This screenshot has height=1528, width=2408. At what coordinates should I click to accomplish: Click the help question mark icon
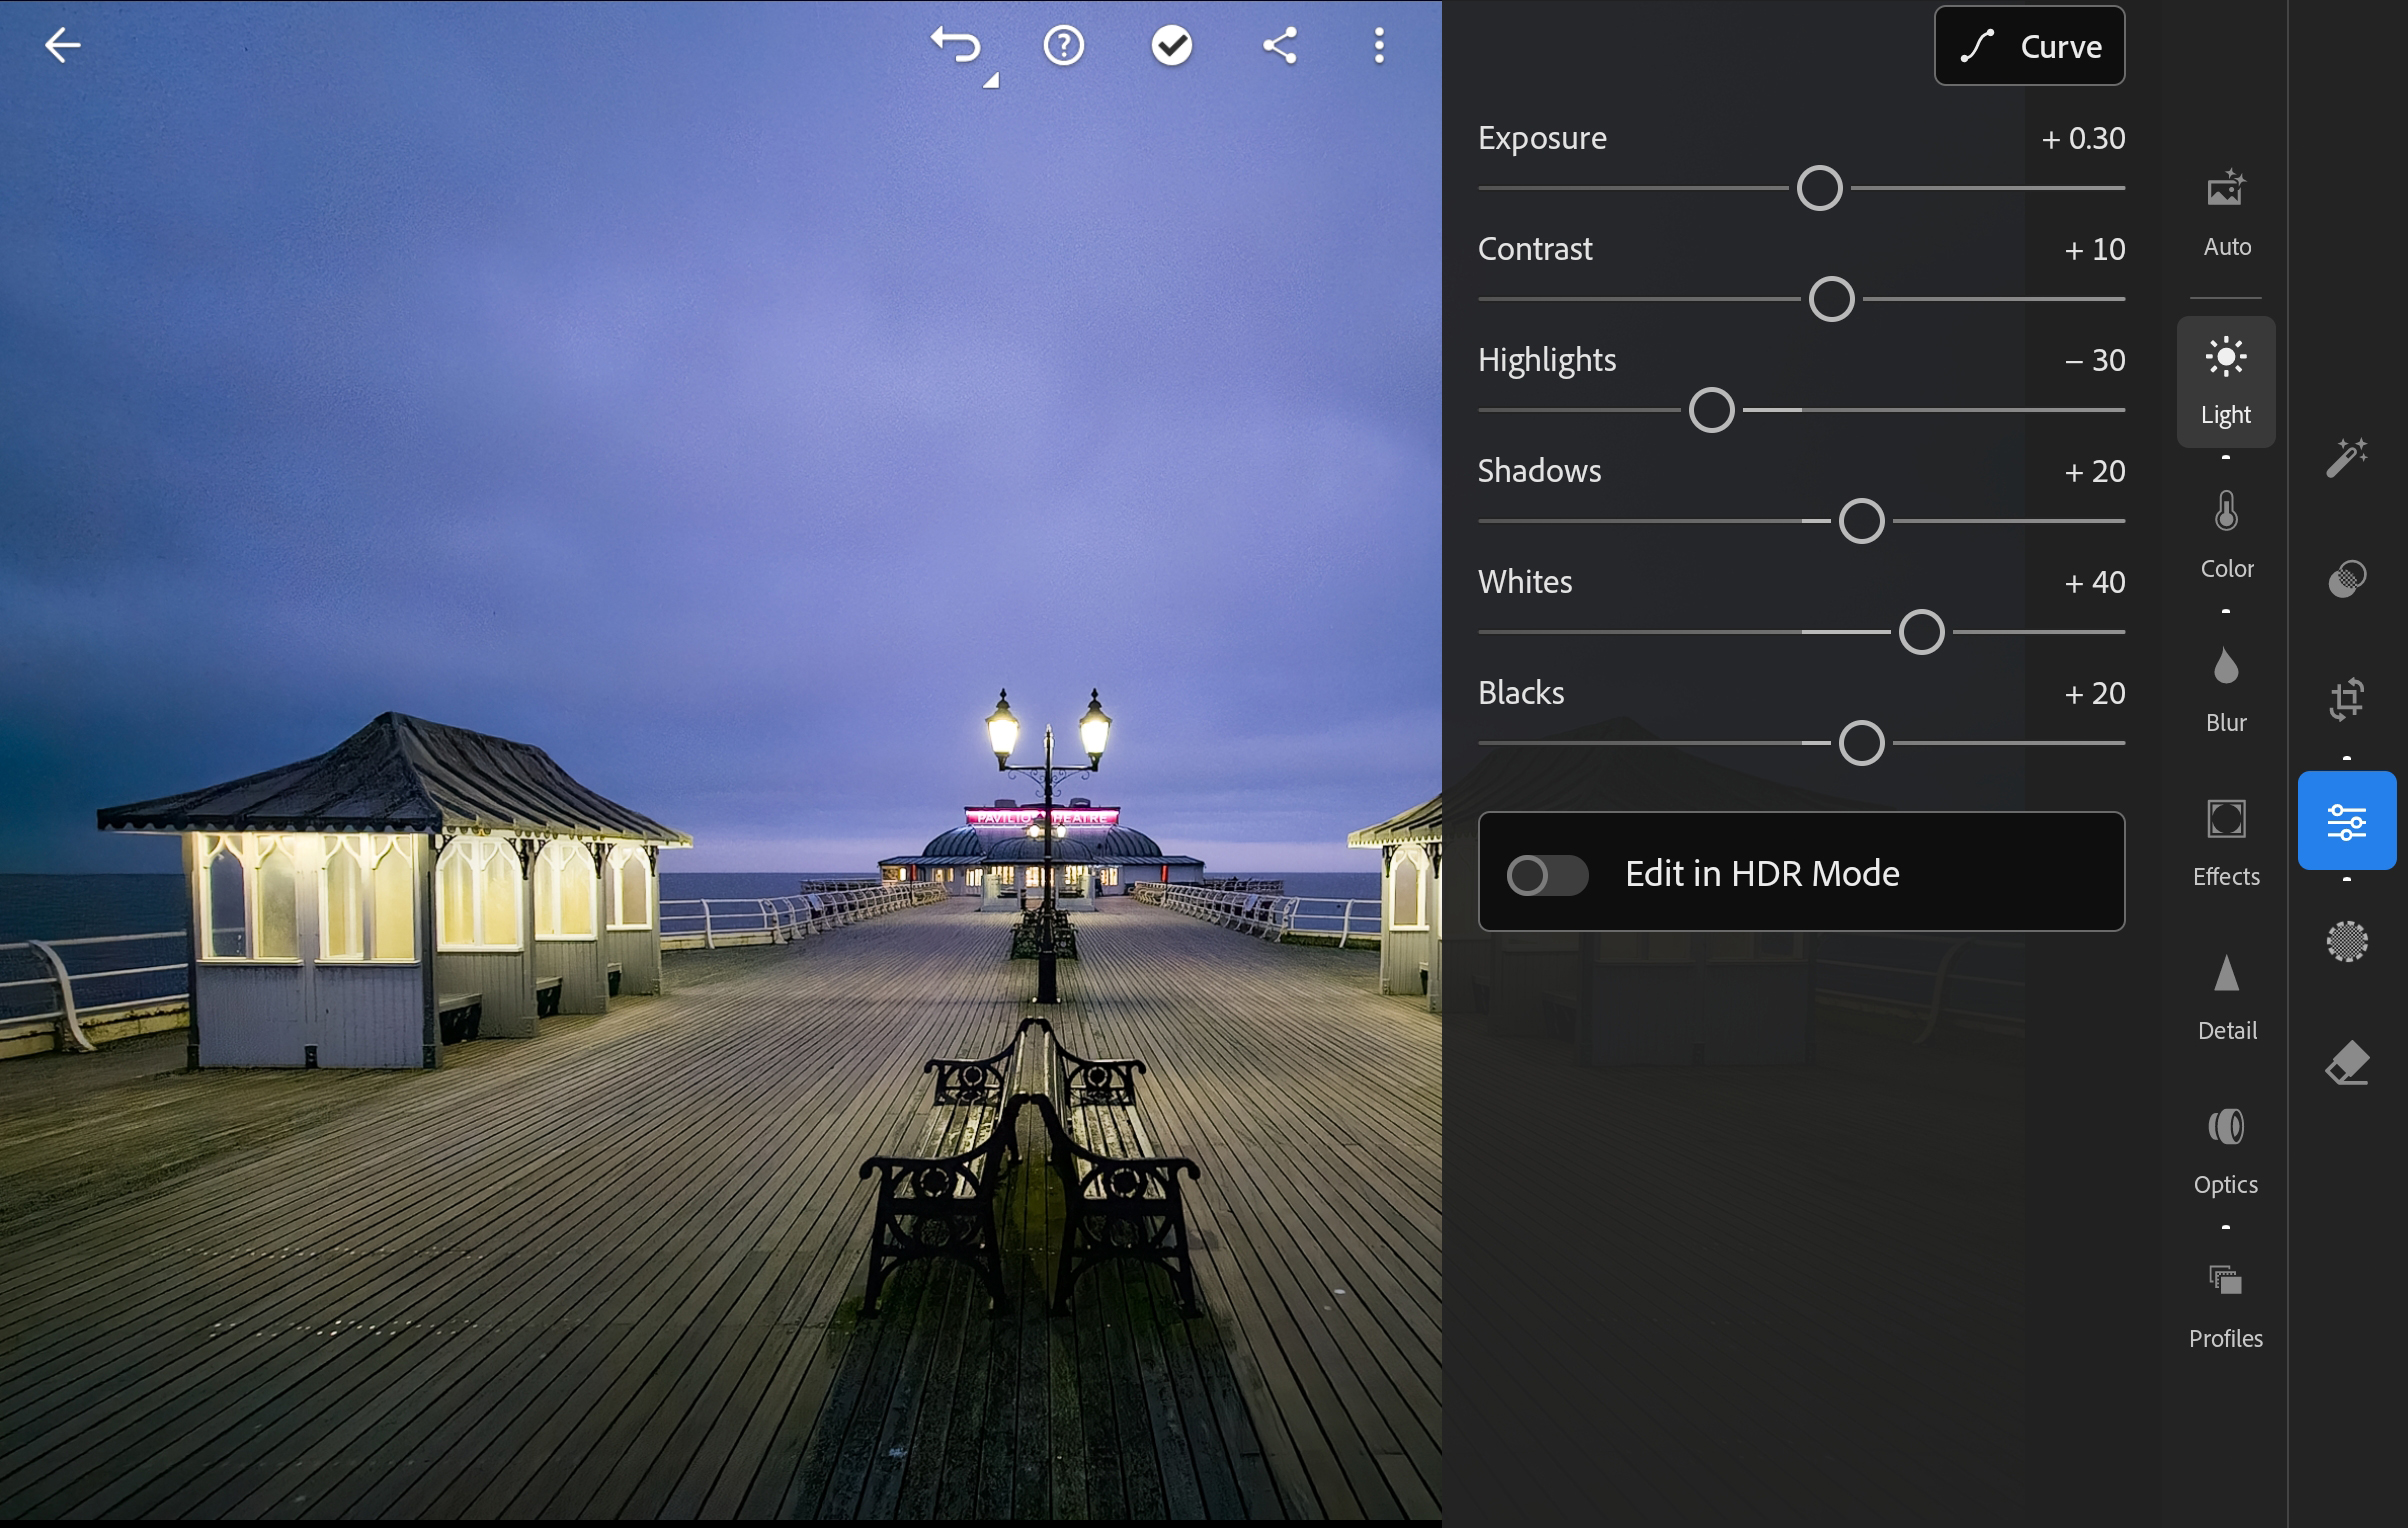tap(1062, 44)
